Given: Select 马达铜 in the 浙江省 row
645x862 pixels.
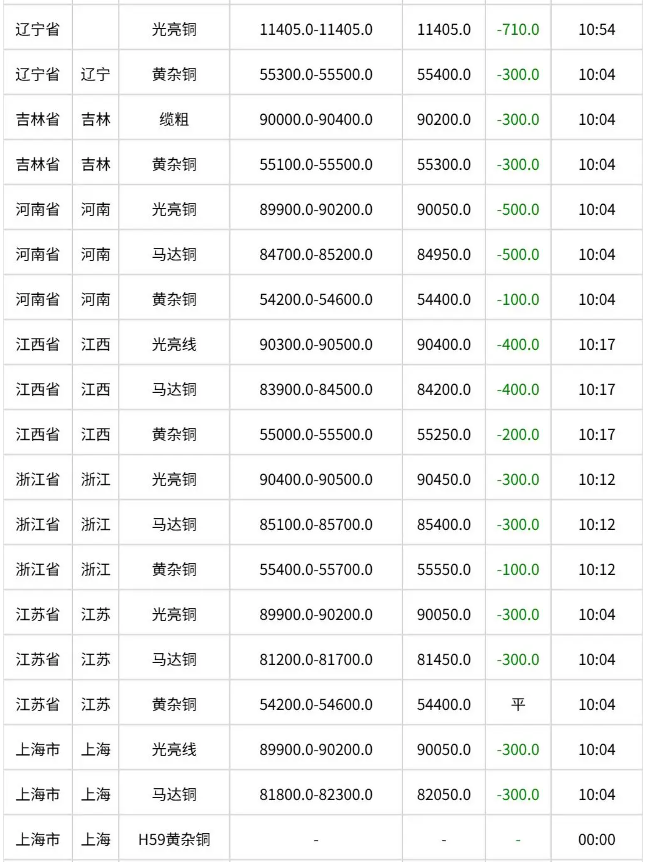Looking at the screenshot, I should click(174, 525).
